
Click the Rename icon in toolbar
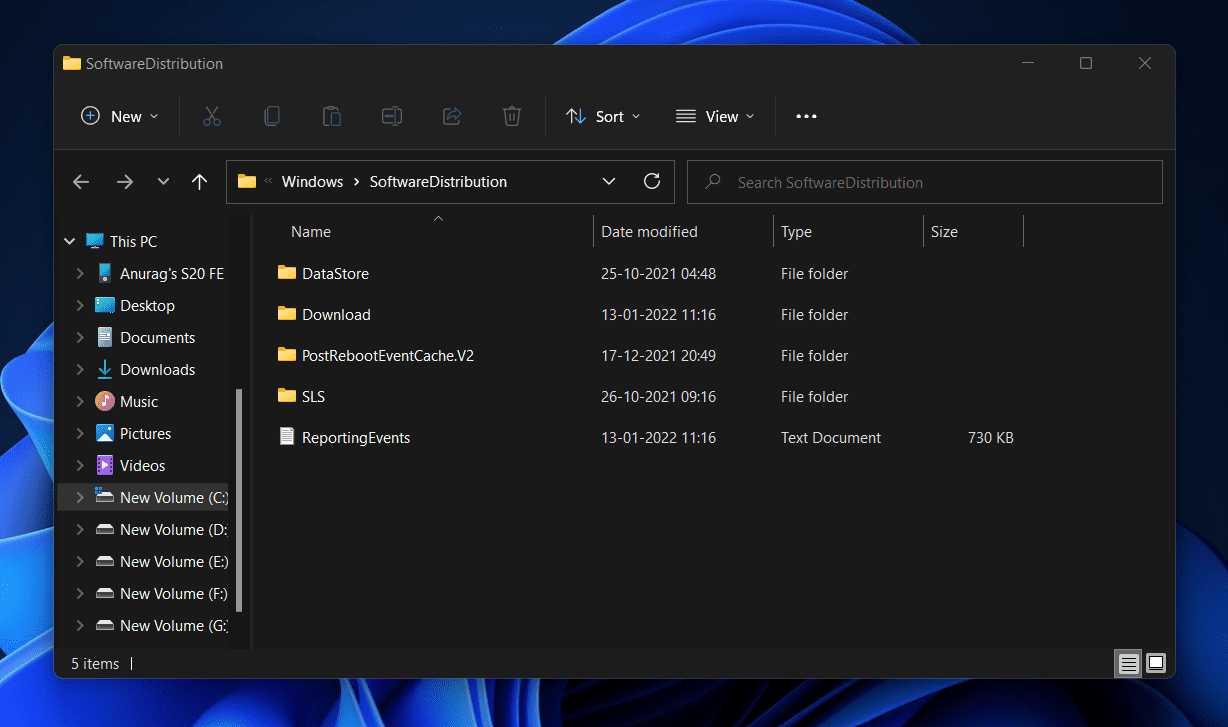(x=391, y=116)
